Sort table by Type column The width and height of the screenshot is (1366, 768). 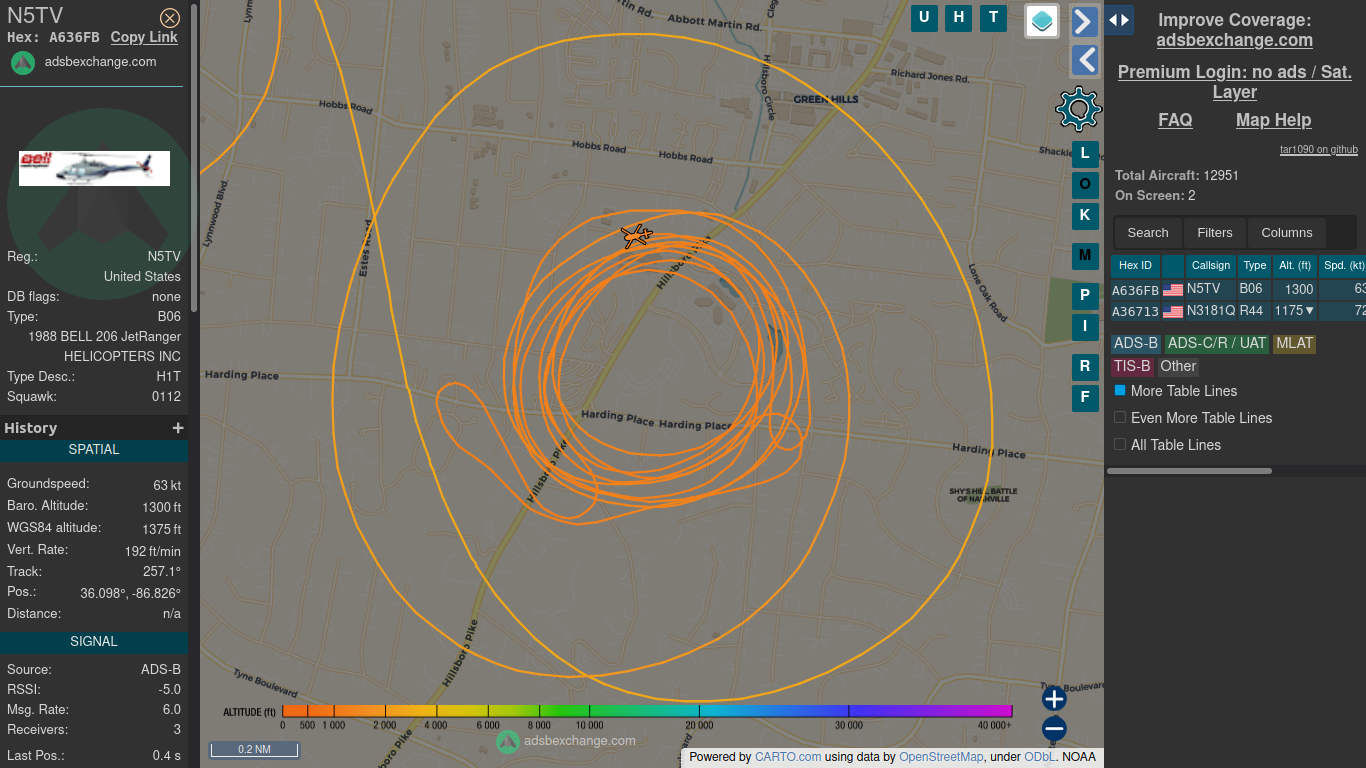(1255, 266)
